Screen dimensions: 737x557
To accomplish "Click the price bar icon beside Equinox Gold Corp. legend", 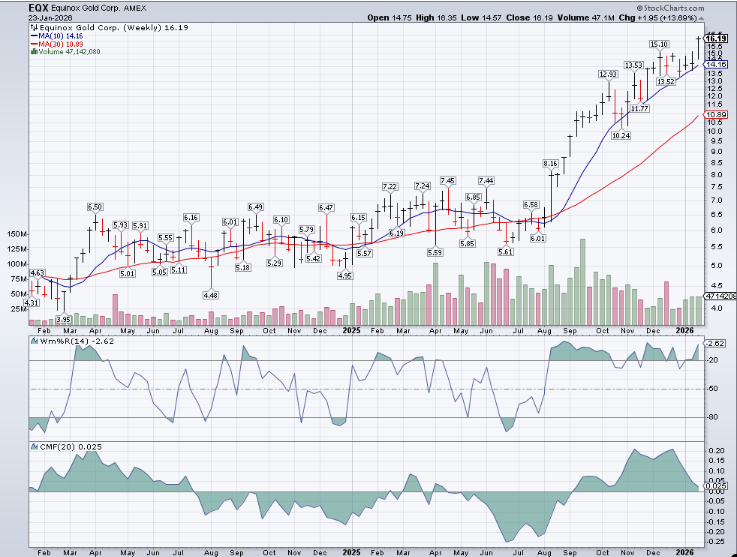I will click(x=32, y=26).
